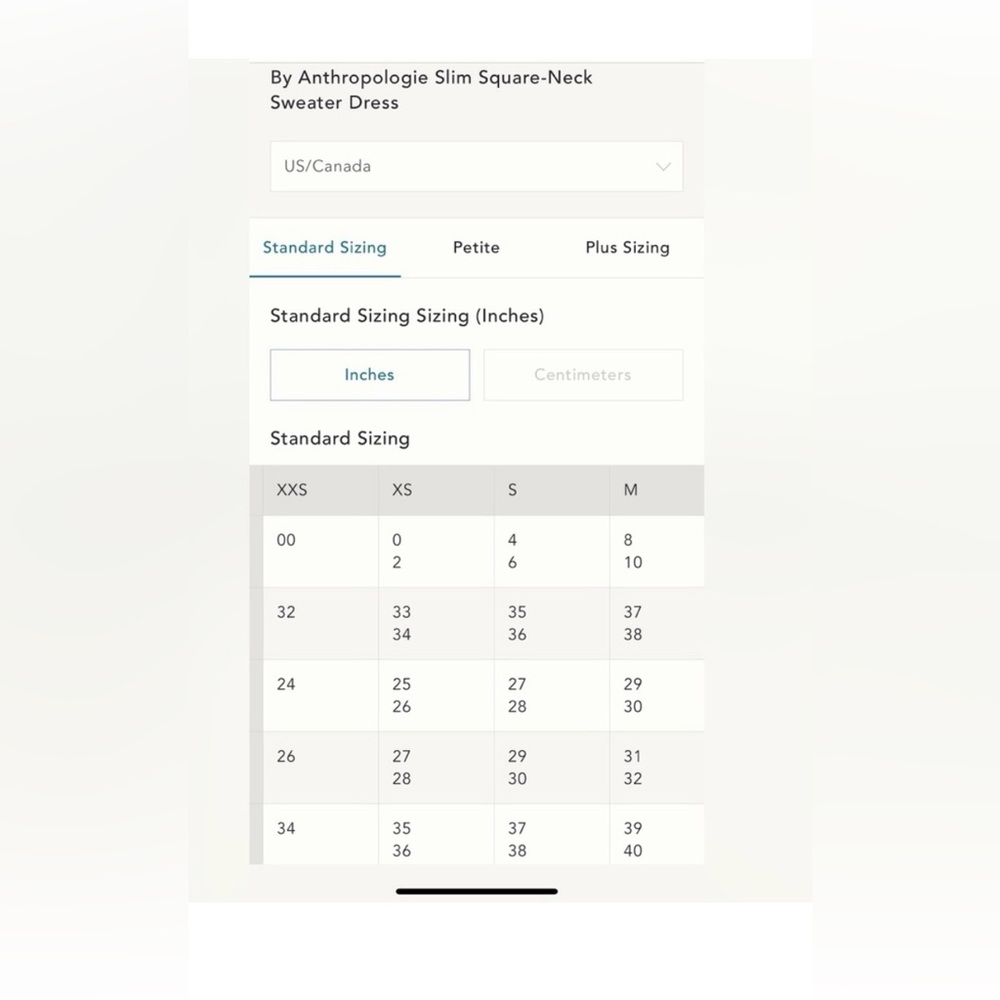Click the 33 34 bust cell under XS

[x=436, y=624]
